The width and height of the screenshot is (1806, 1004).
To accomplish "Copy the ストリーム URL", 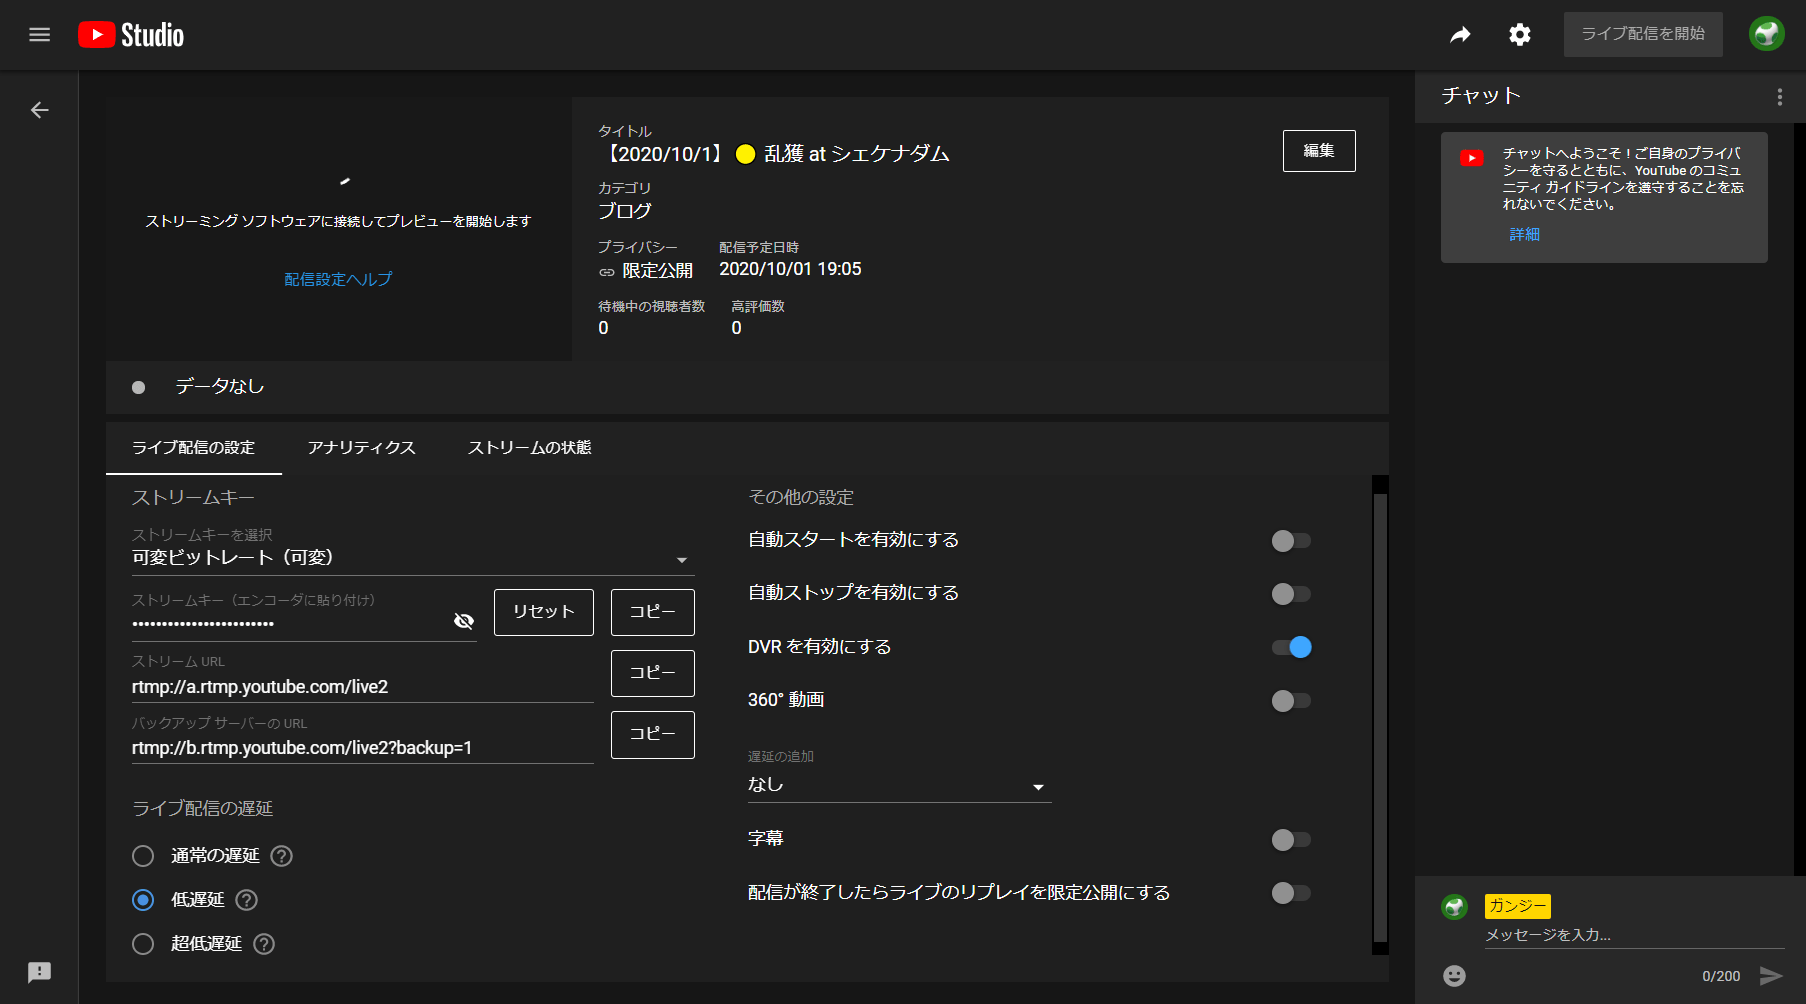I will 653,673.
